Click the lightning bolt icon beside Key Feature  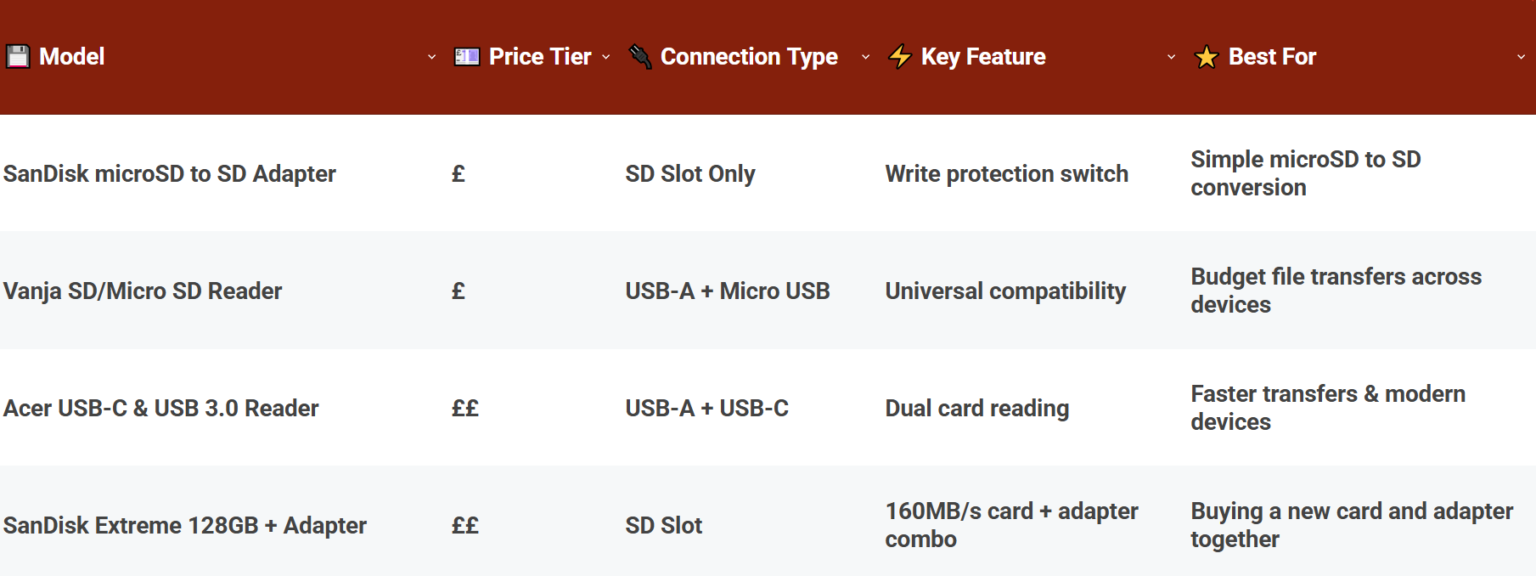(898, 56)
